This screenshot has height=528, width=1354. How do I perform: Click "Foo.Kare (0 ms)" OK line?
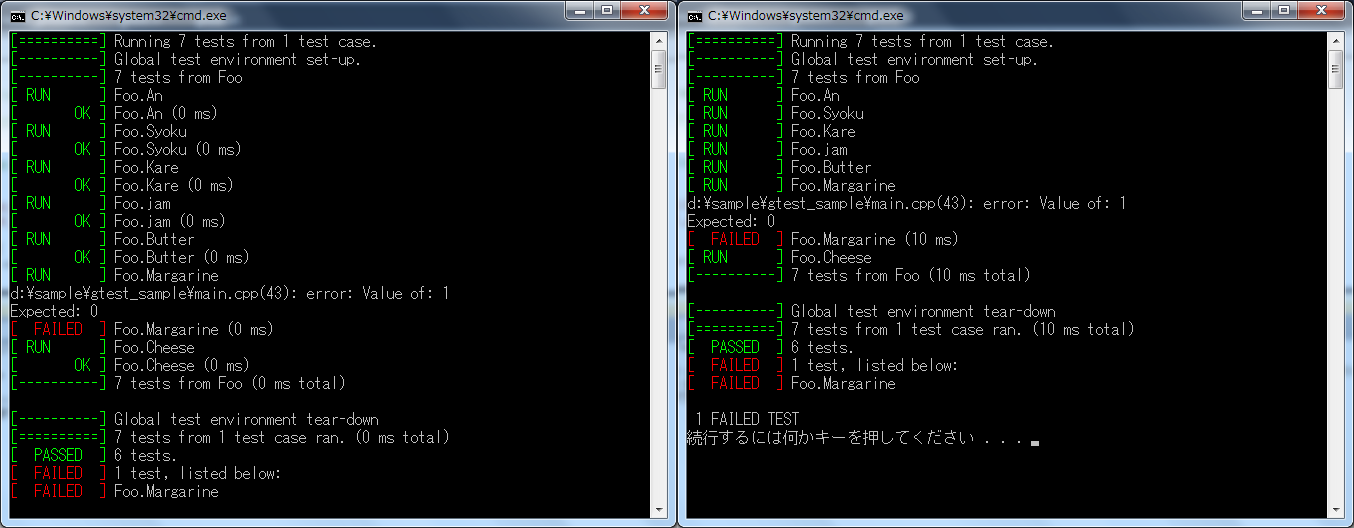(122, 185)
